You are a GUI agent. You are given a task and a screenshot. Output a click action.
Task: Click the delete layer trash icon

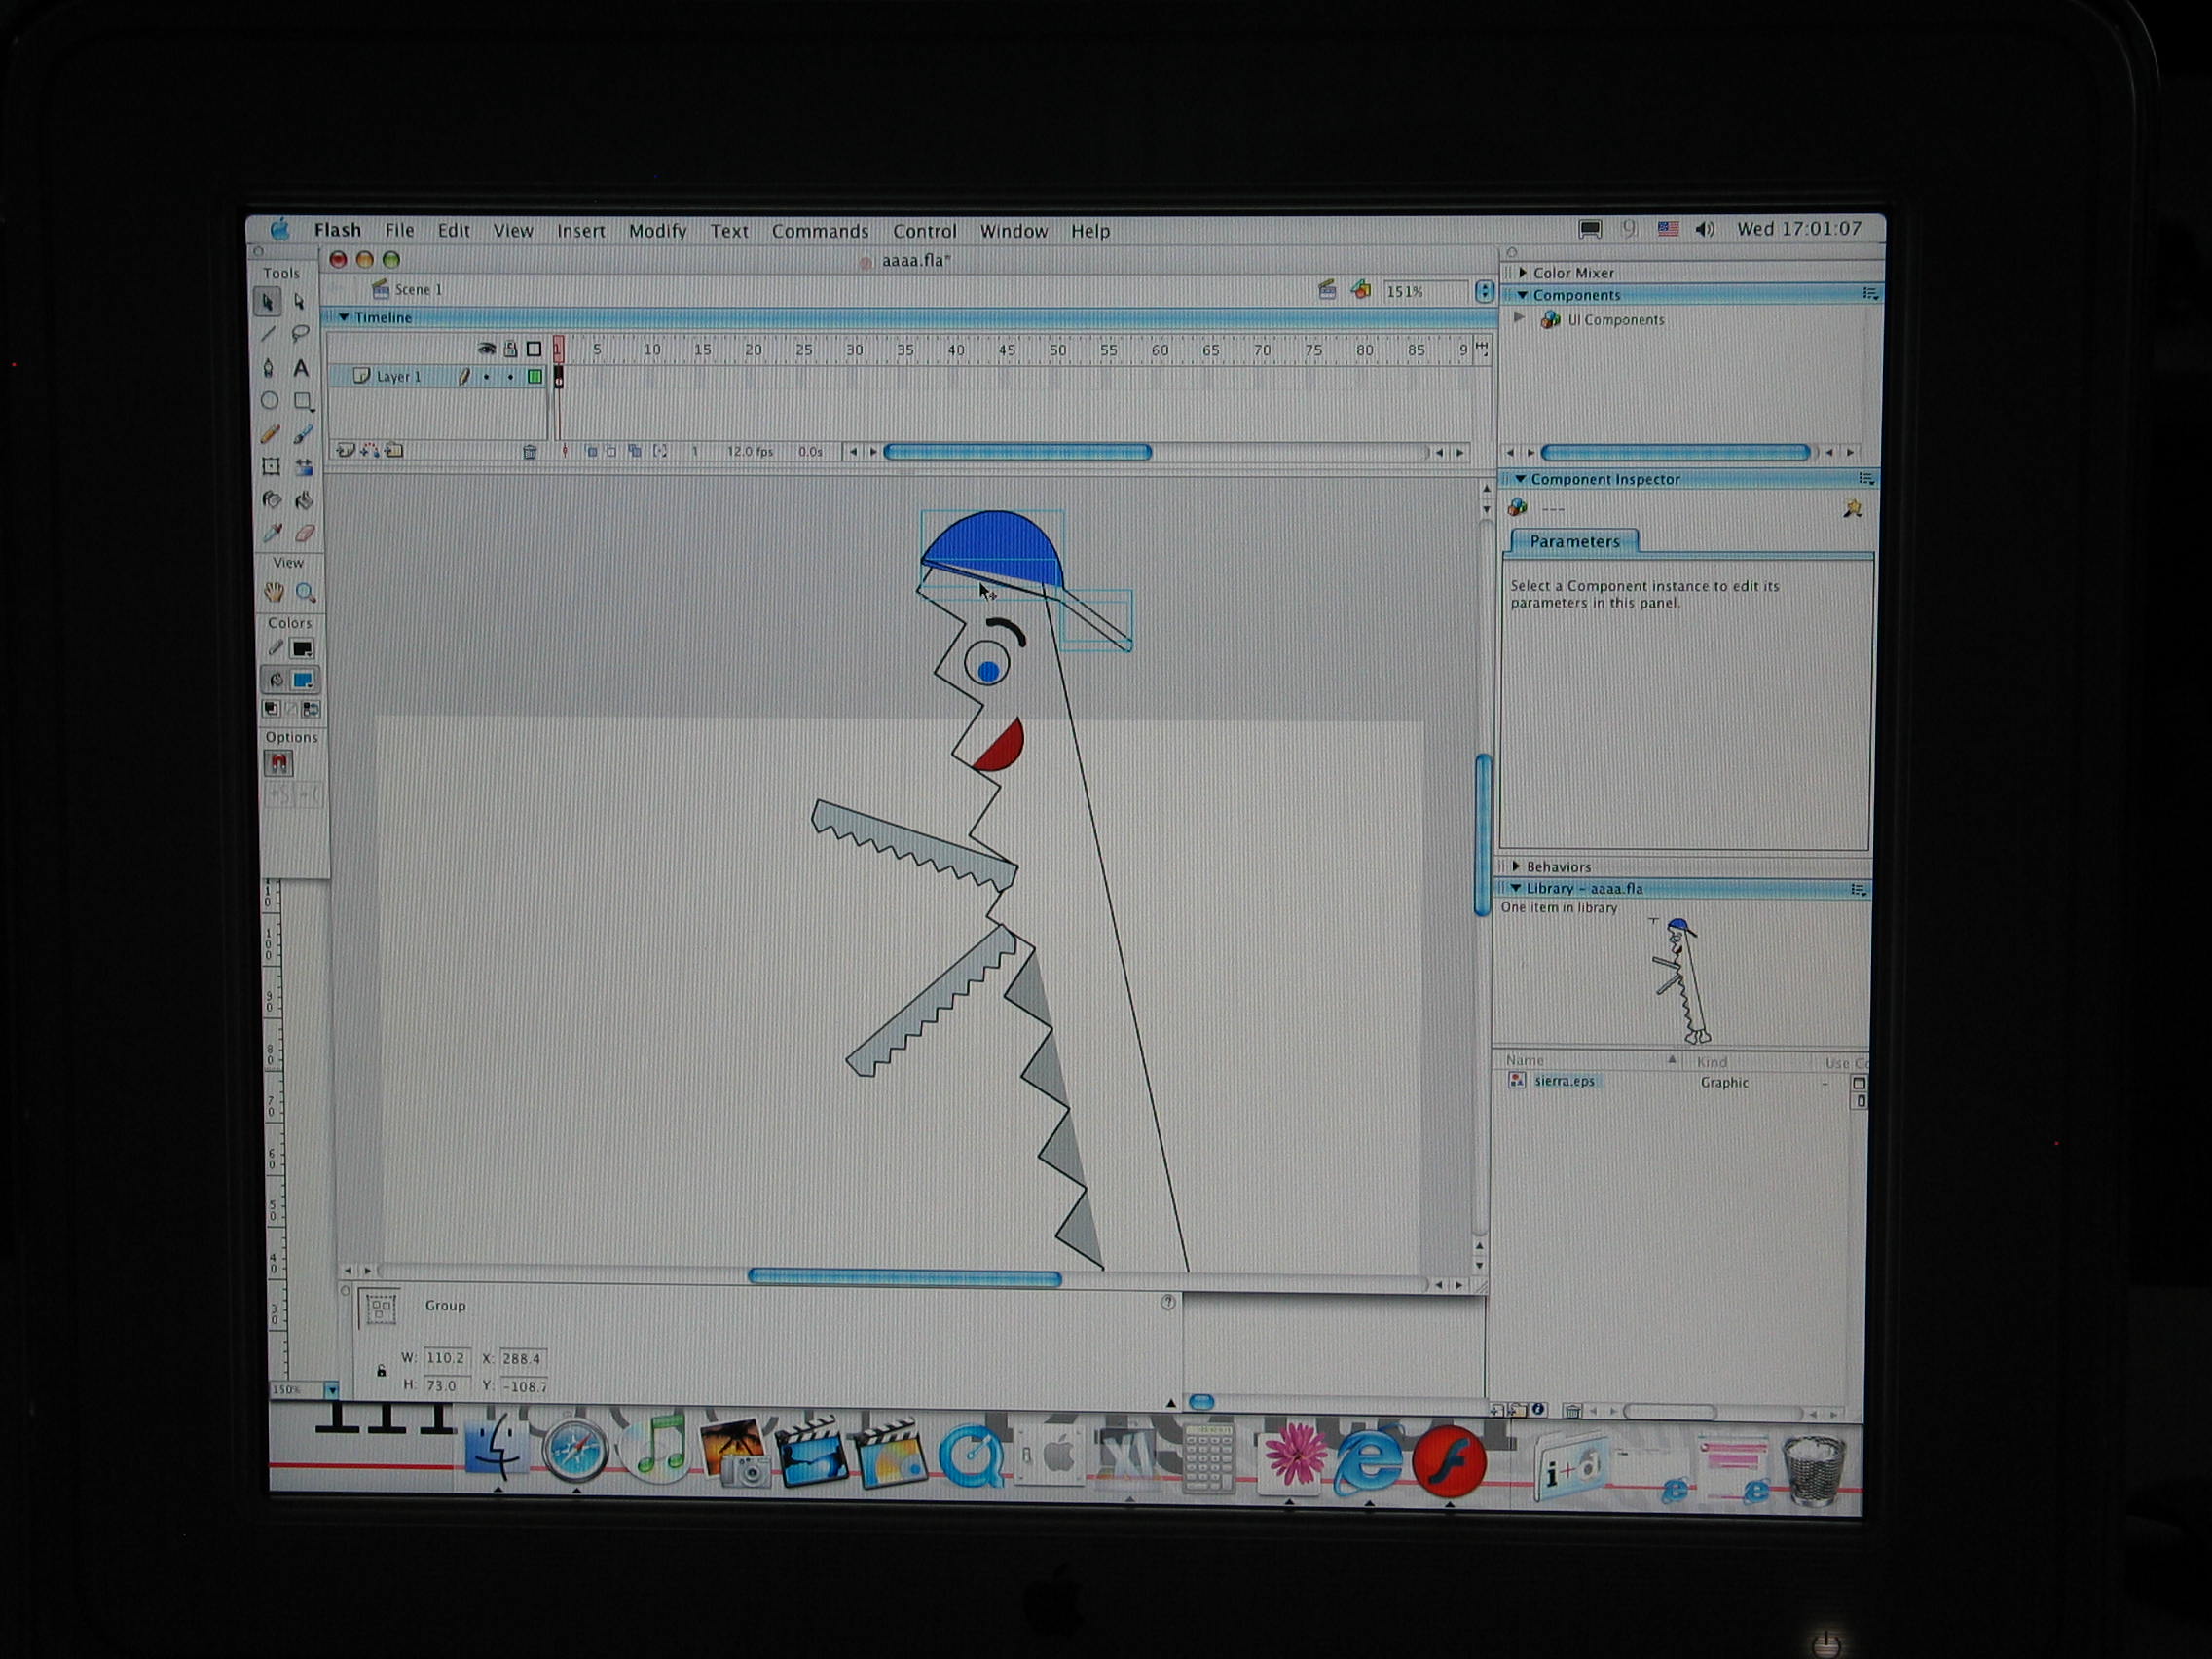(x=530, y=452)
